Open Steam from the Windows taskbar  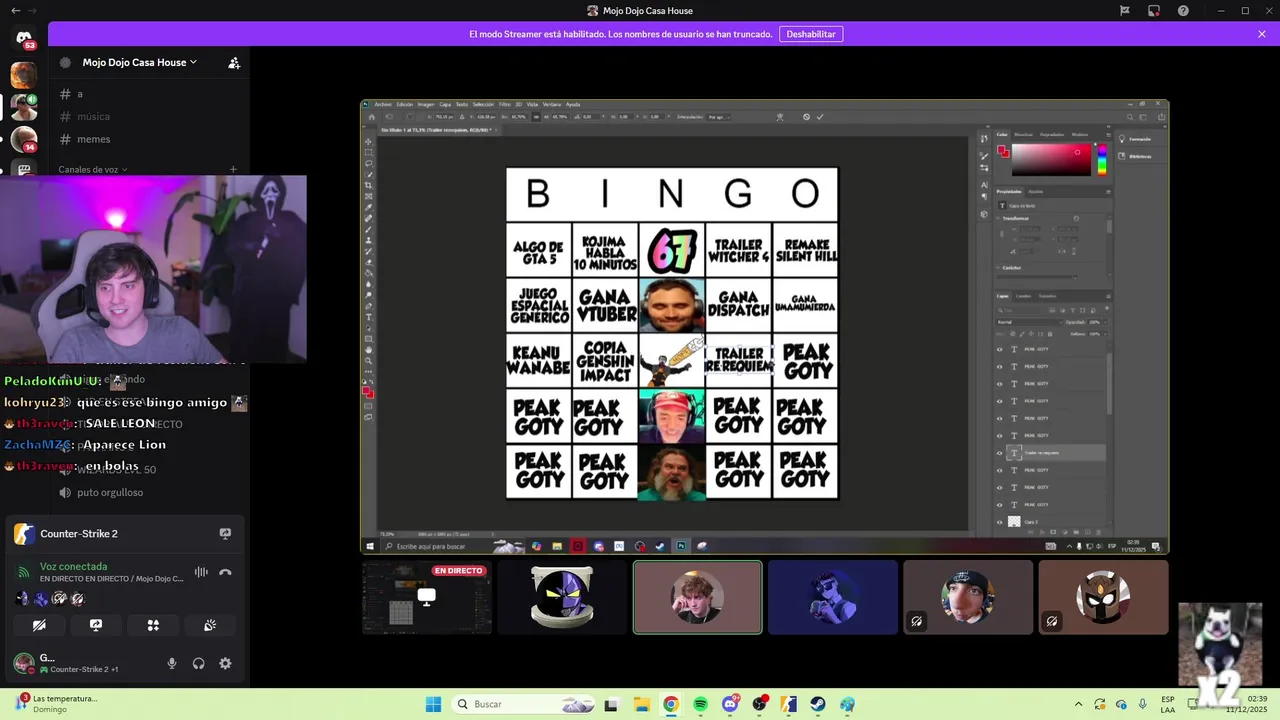818,704
